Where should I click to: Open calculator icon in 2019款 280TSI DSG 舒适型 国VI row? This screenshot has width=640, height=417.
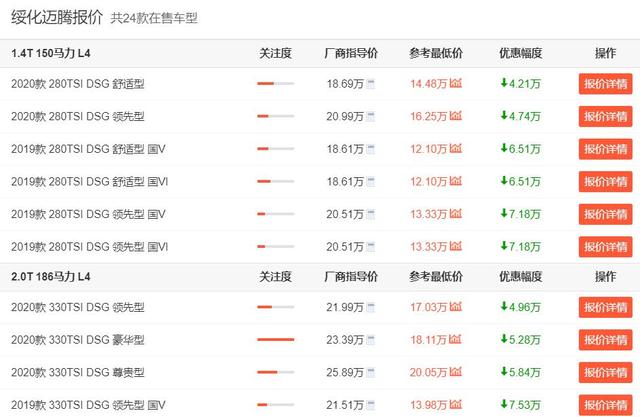click(371, 182)
